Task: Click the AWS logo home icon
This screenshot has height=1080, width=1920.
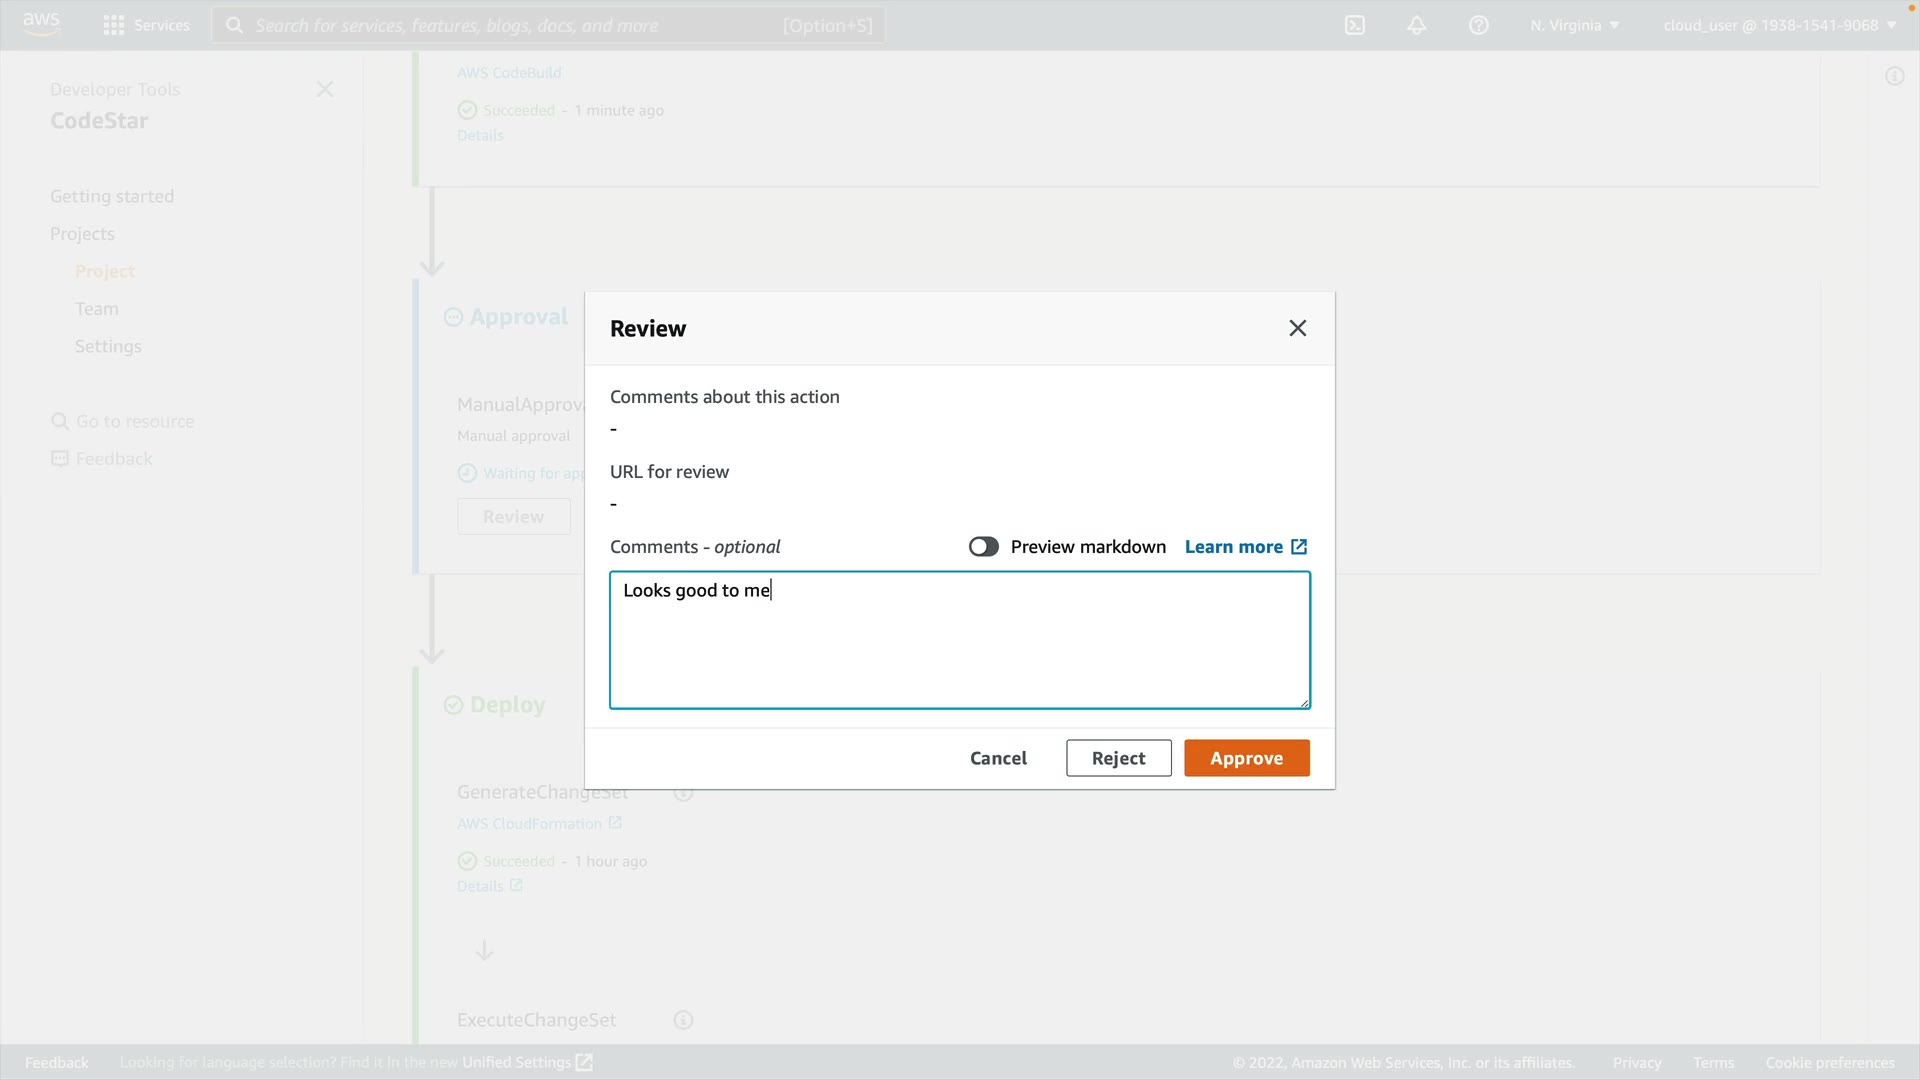Action: [x=41, y=24]
